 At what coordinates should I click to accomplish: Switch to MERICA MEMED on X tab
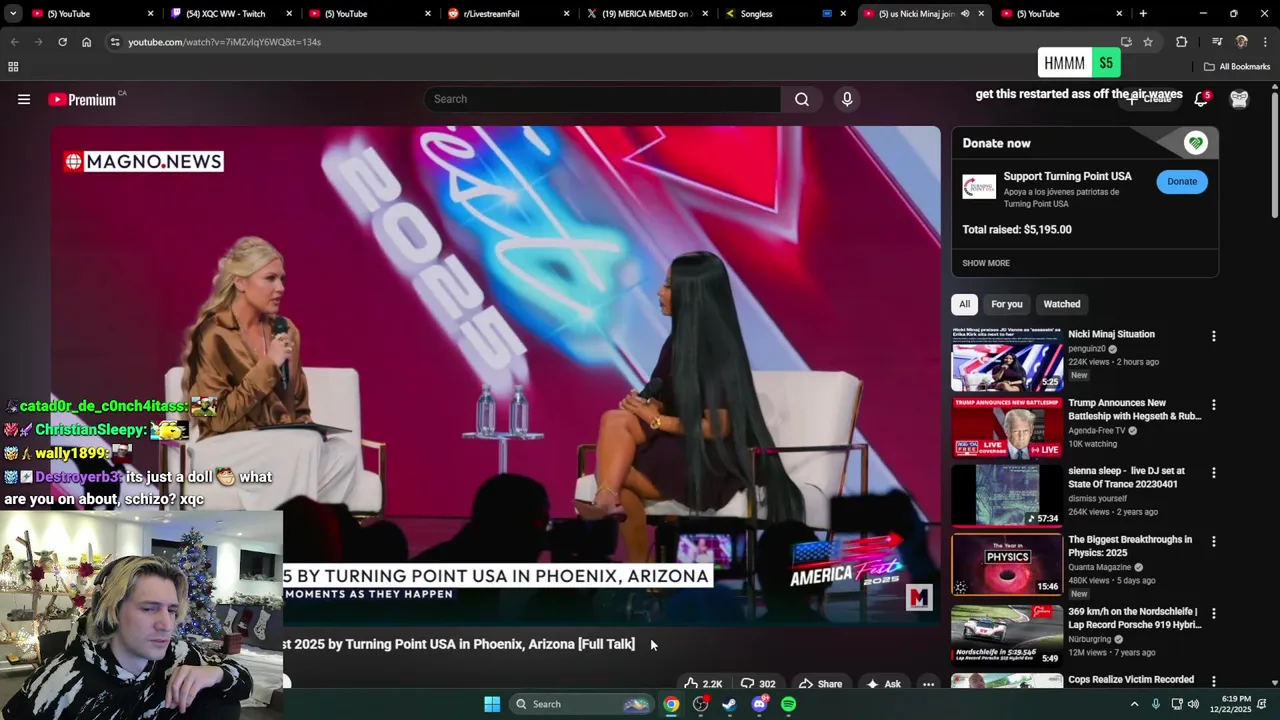[646, 14]
